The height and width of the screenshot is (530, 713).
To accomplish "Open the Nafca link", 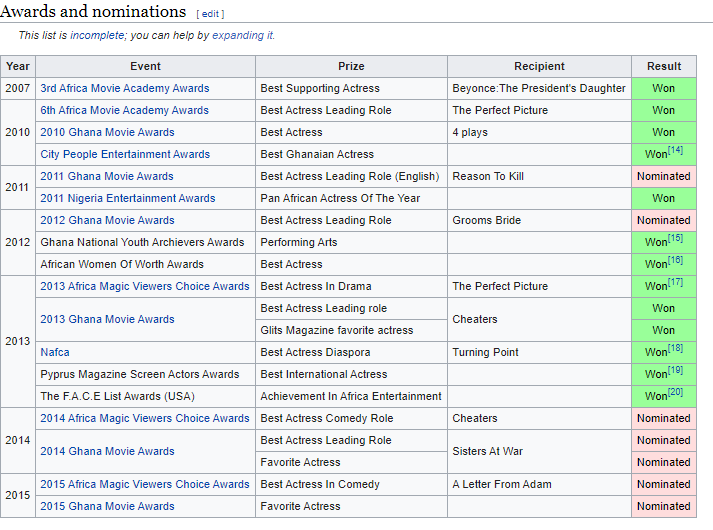I will (55, 352).
